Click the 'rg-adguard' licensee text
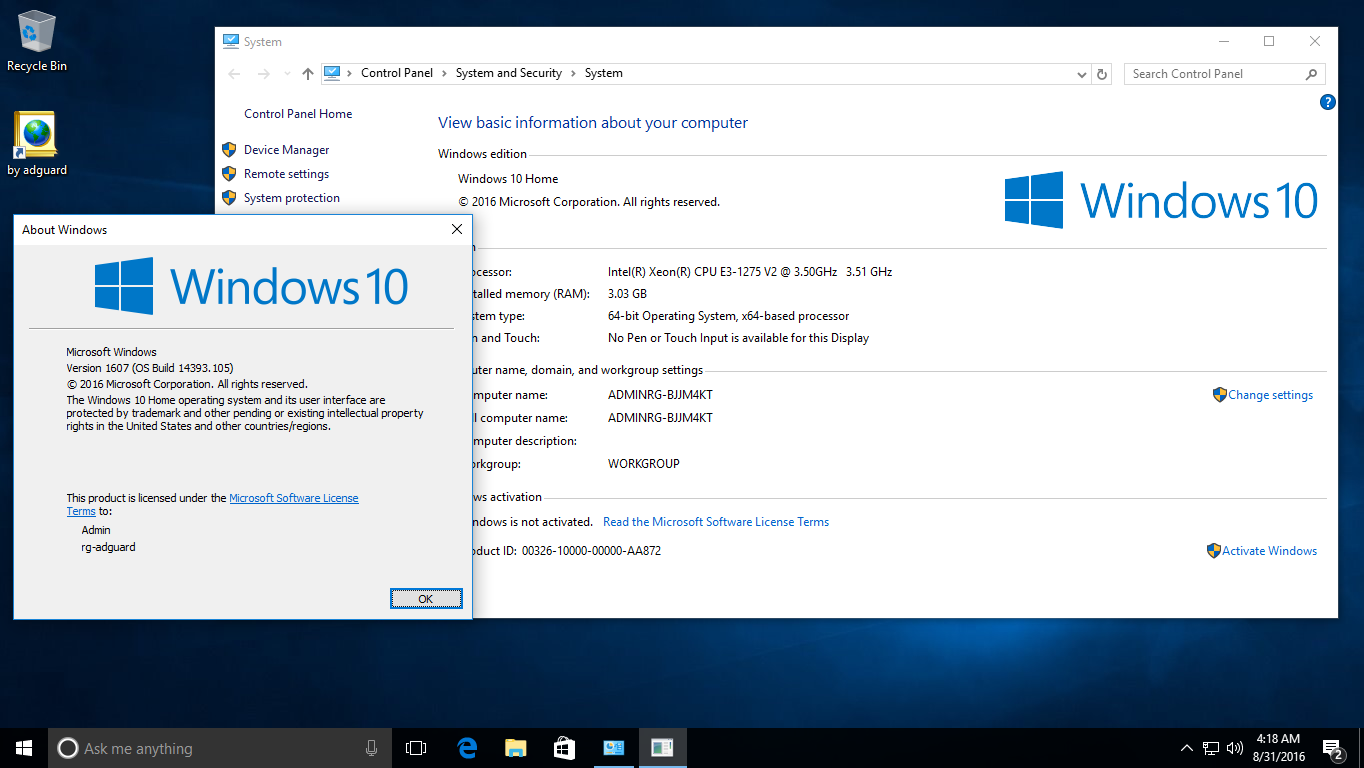Viewport: 1364px width, 768px height. (x=109, y=547)
